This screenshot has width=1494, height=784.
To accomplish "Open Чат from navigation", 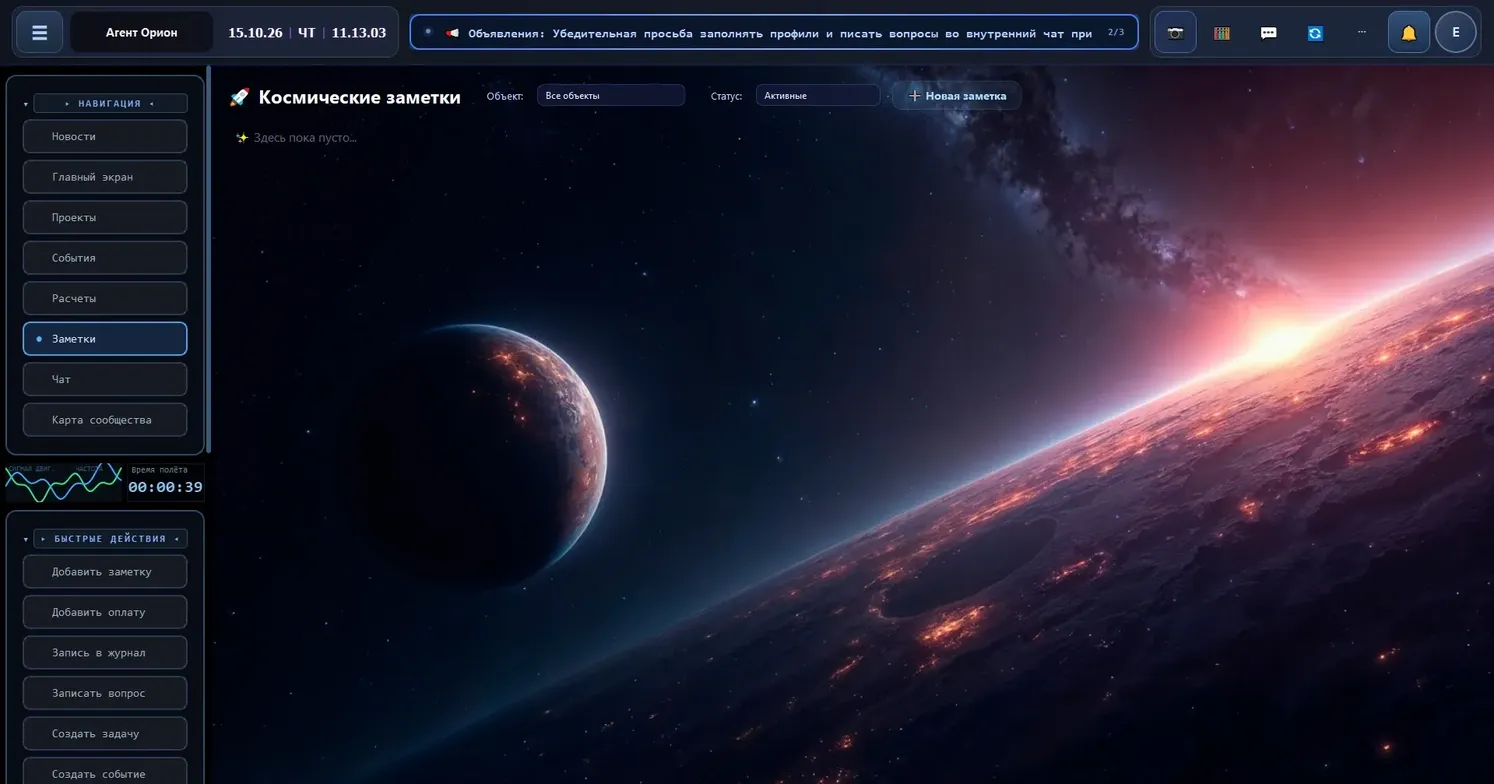I will point(105,380).
